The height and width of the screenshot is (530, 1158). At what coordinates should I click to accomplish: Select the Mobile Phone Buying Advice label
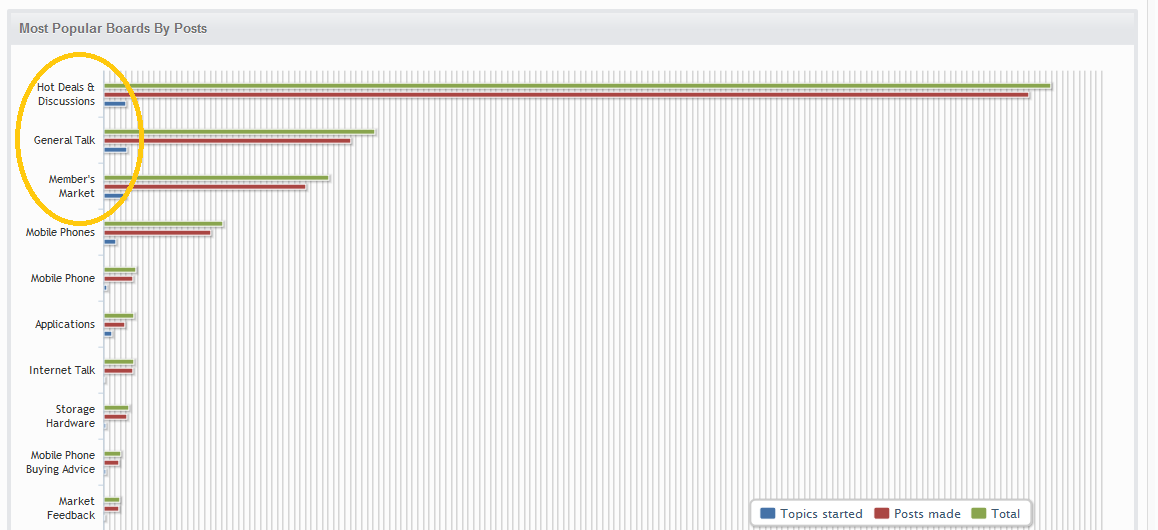click(x=61, y=462)
